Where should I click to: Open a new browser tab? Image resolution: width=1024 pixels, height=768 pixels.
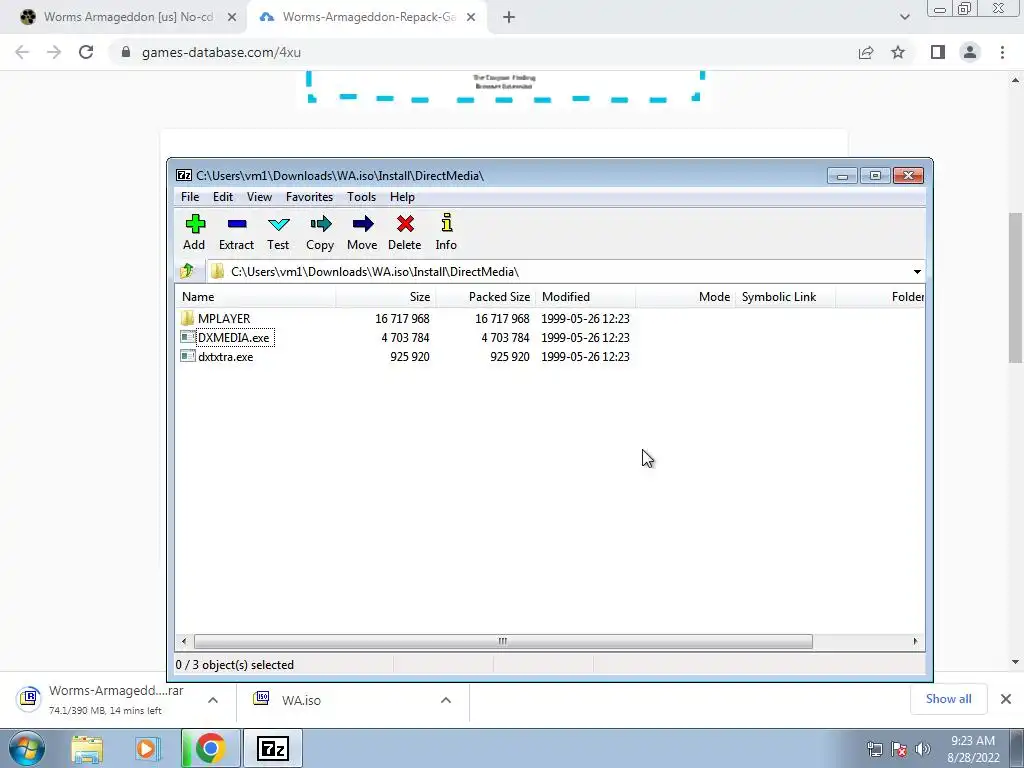tap(509, 18)
